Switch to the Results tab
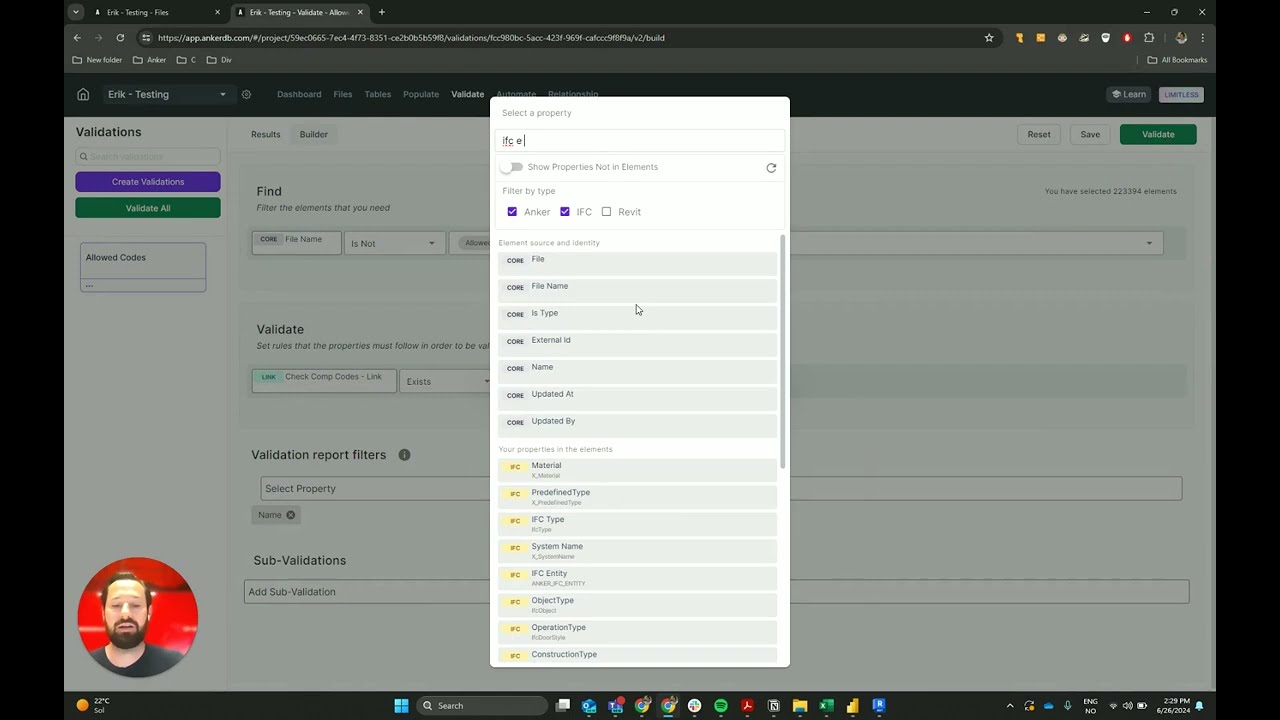The height and width of the screenshot is (720, 1280). [265, 134]
